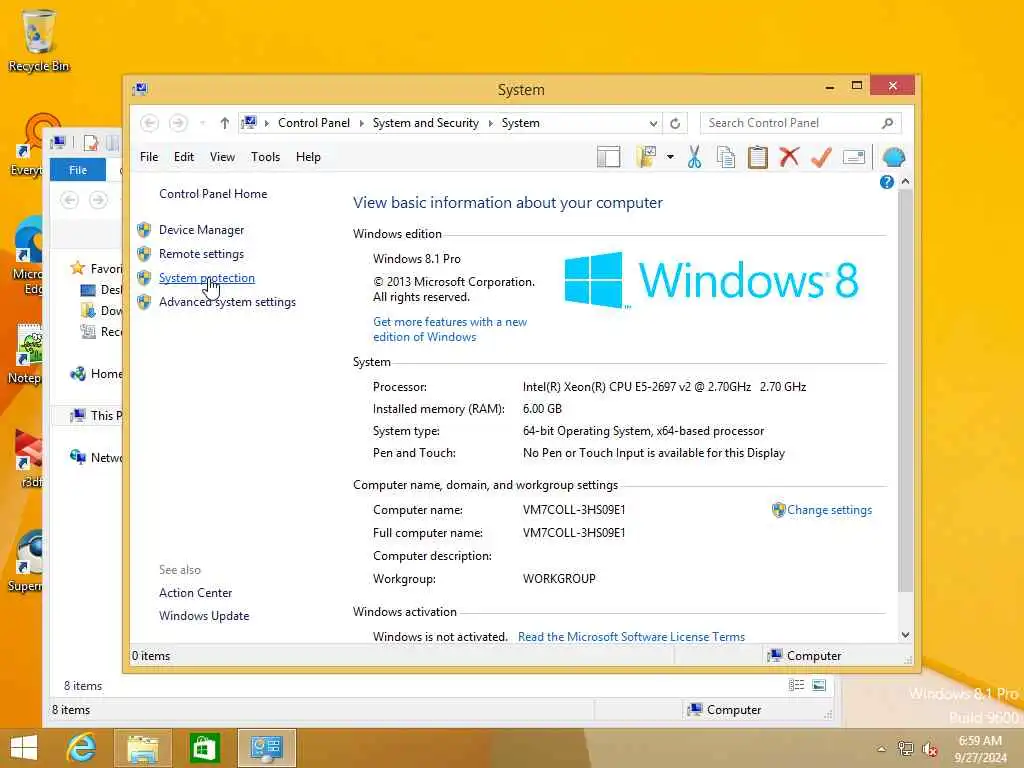Click the Back arrow in System window
This screenshot has width=1024, height=768.
(150, 123)
